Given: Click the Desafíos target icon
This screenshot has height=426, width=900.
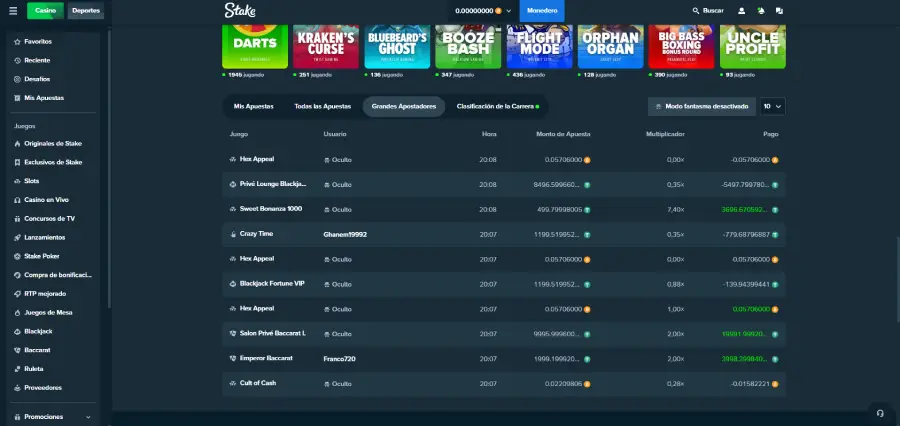Looking at the screenshot, I should pyautogui.click(x=18, y=79).
